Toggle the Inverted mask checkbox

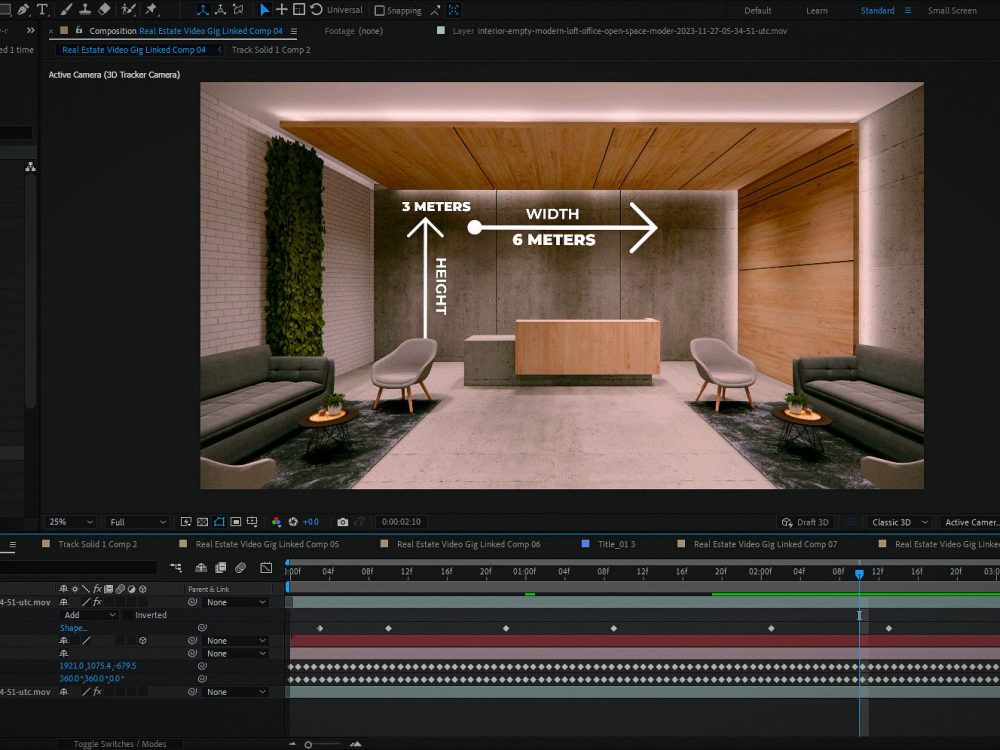click(x=129, y=615)
